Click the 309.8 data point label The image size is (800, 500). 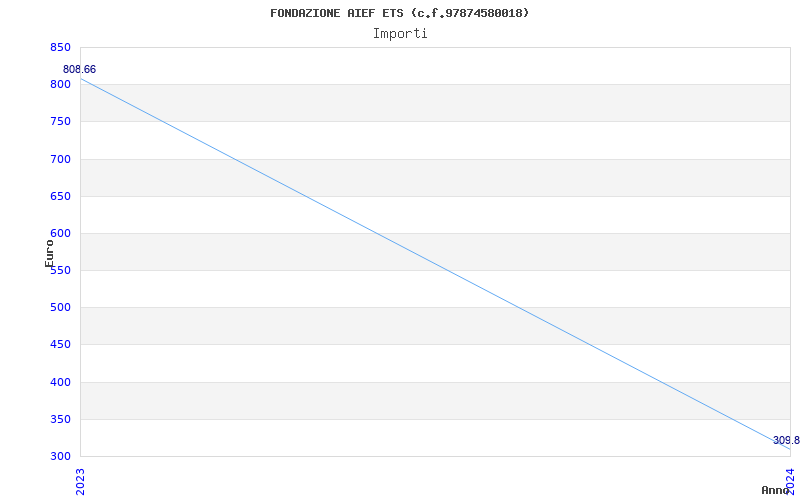[786, 440]
